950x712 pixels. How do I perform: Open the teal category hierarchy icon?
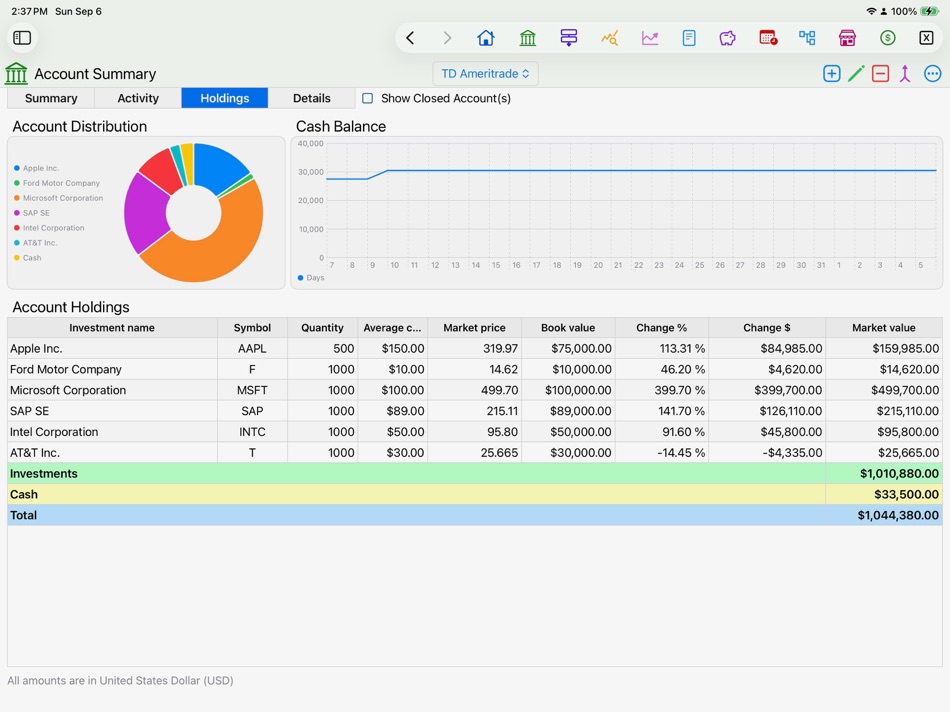807,38
